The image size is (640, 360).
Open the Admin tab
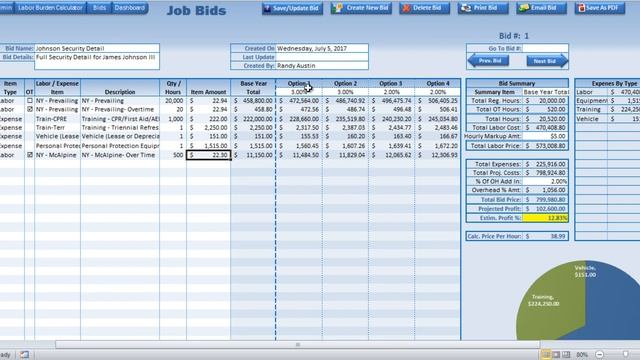(6, 8)
